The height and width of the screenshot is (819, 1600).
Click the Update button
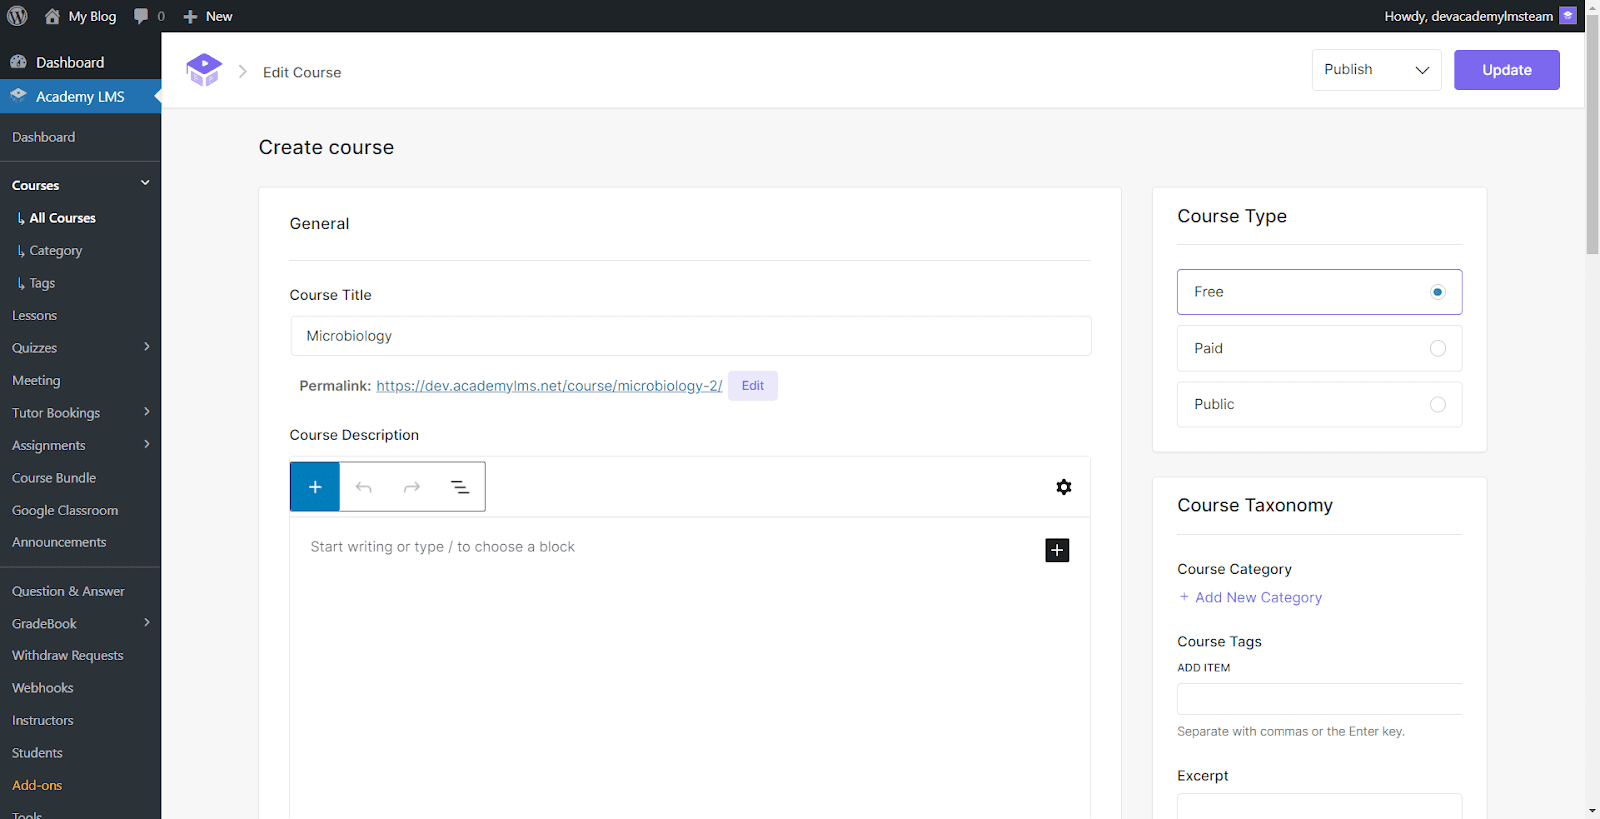[x=1506, y=70]
